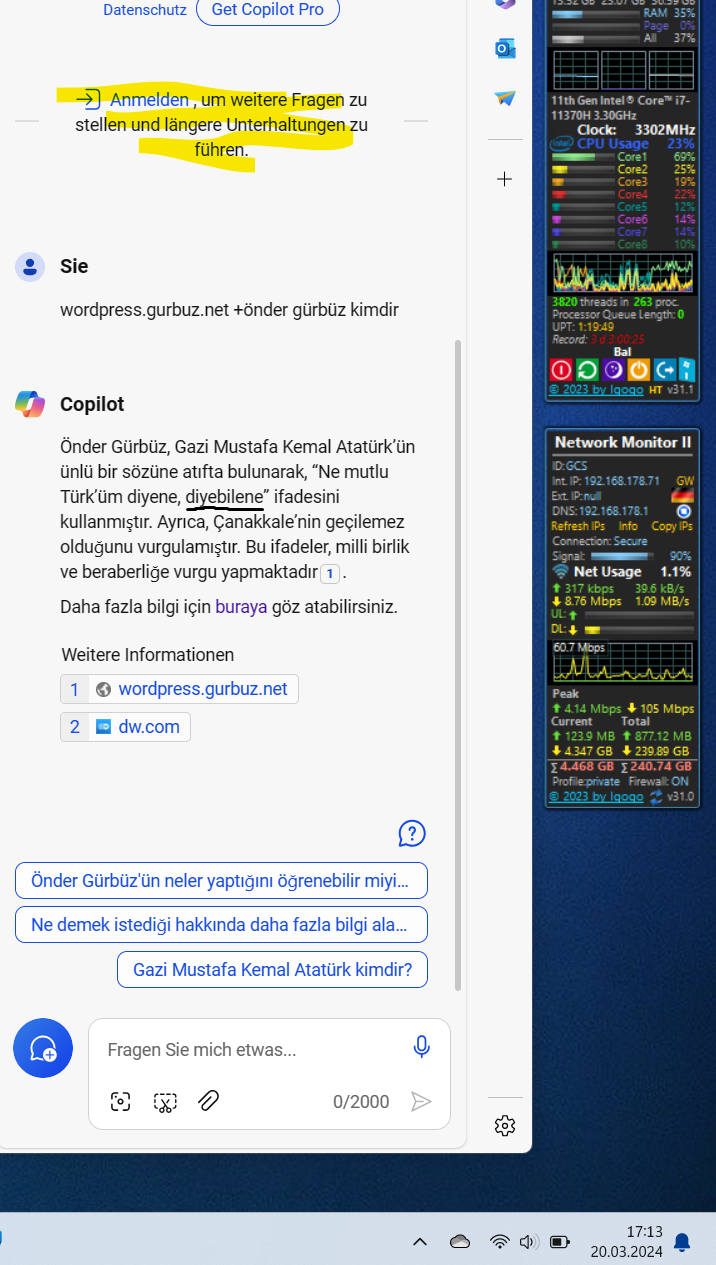
Task: Click the send message arrow
Action: [421, 1101]
